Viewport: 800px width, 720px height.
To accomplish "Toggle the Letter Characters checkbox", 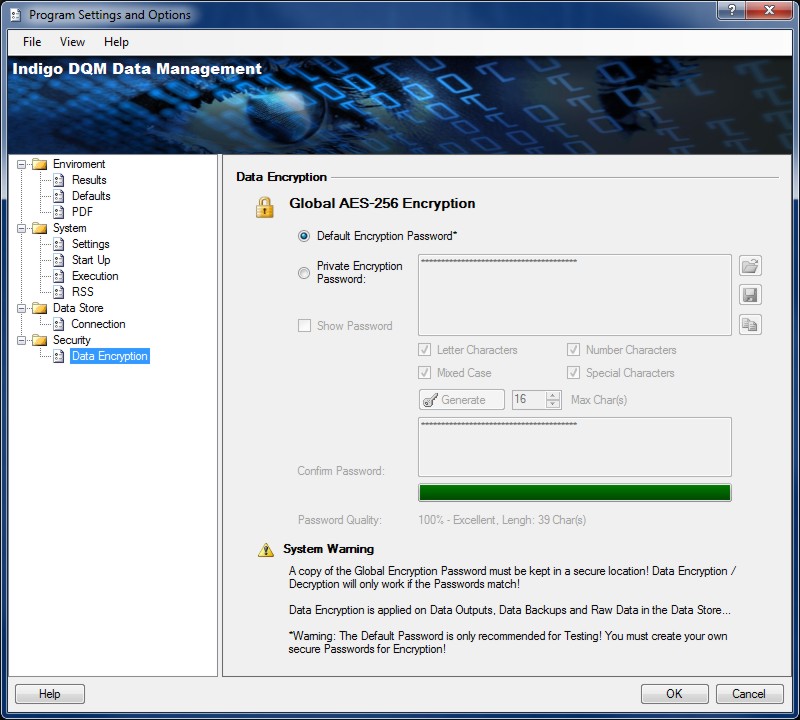I will pyautogui.click(x=424, y=350).
